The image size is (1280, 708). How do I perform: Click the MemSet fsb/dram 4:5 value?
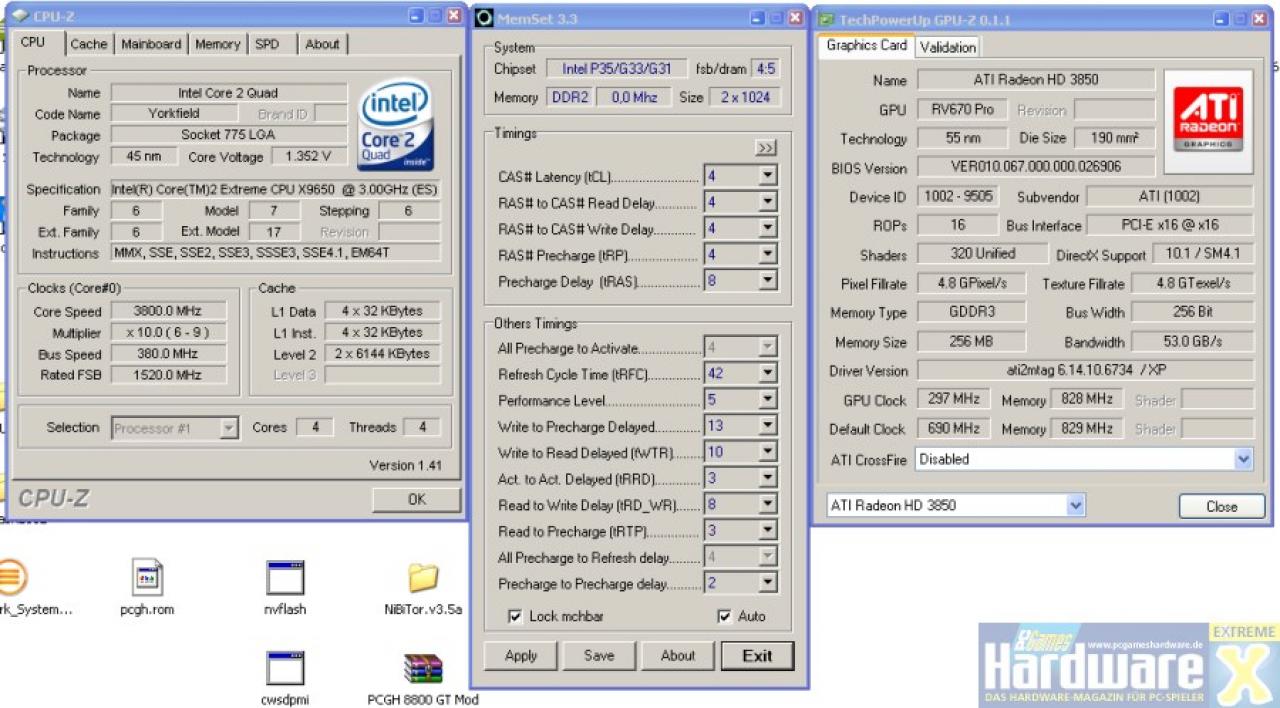[765, 69]
